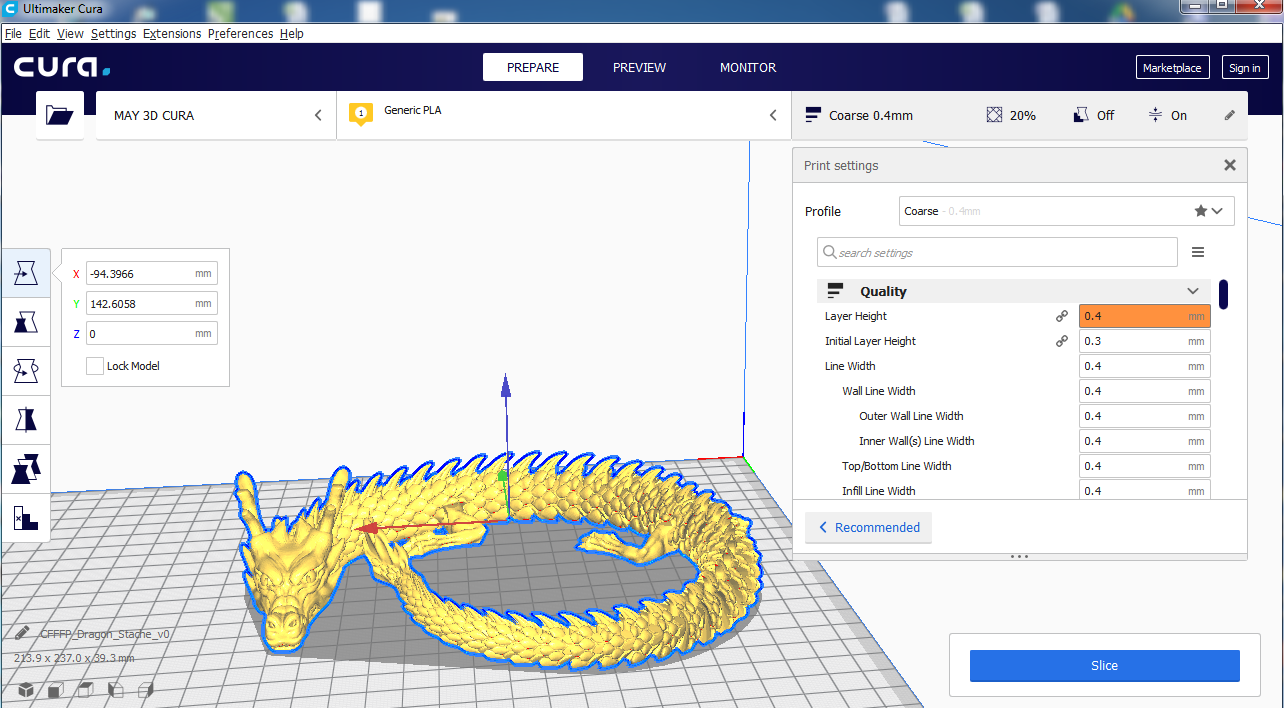The width and height of the screenshot is (1284, 708).
Task: Click the Infill Line Width field
Action: coord(1144,490)
